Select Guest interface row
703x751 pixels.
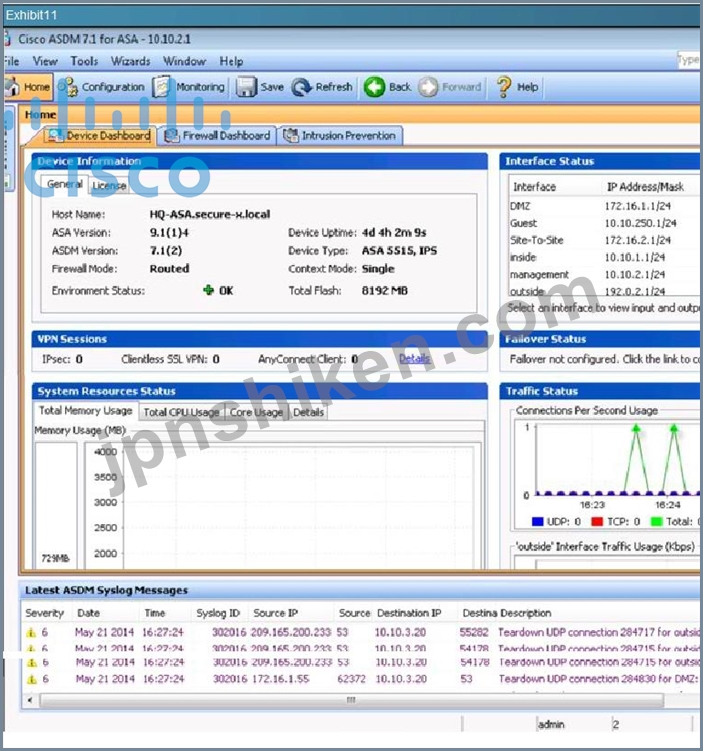pos(604,223)
